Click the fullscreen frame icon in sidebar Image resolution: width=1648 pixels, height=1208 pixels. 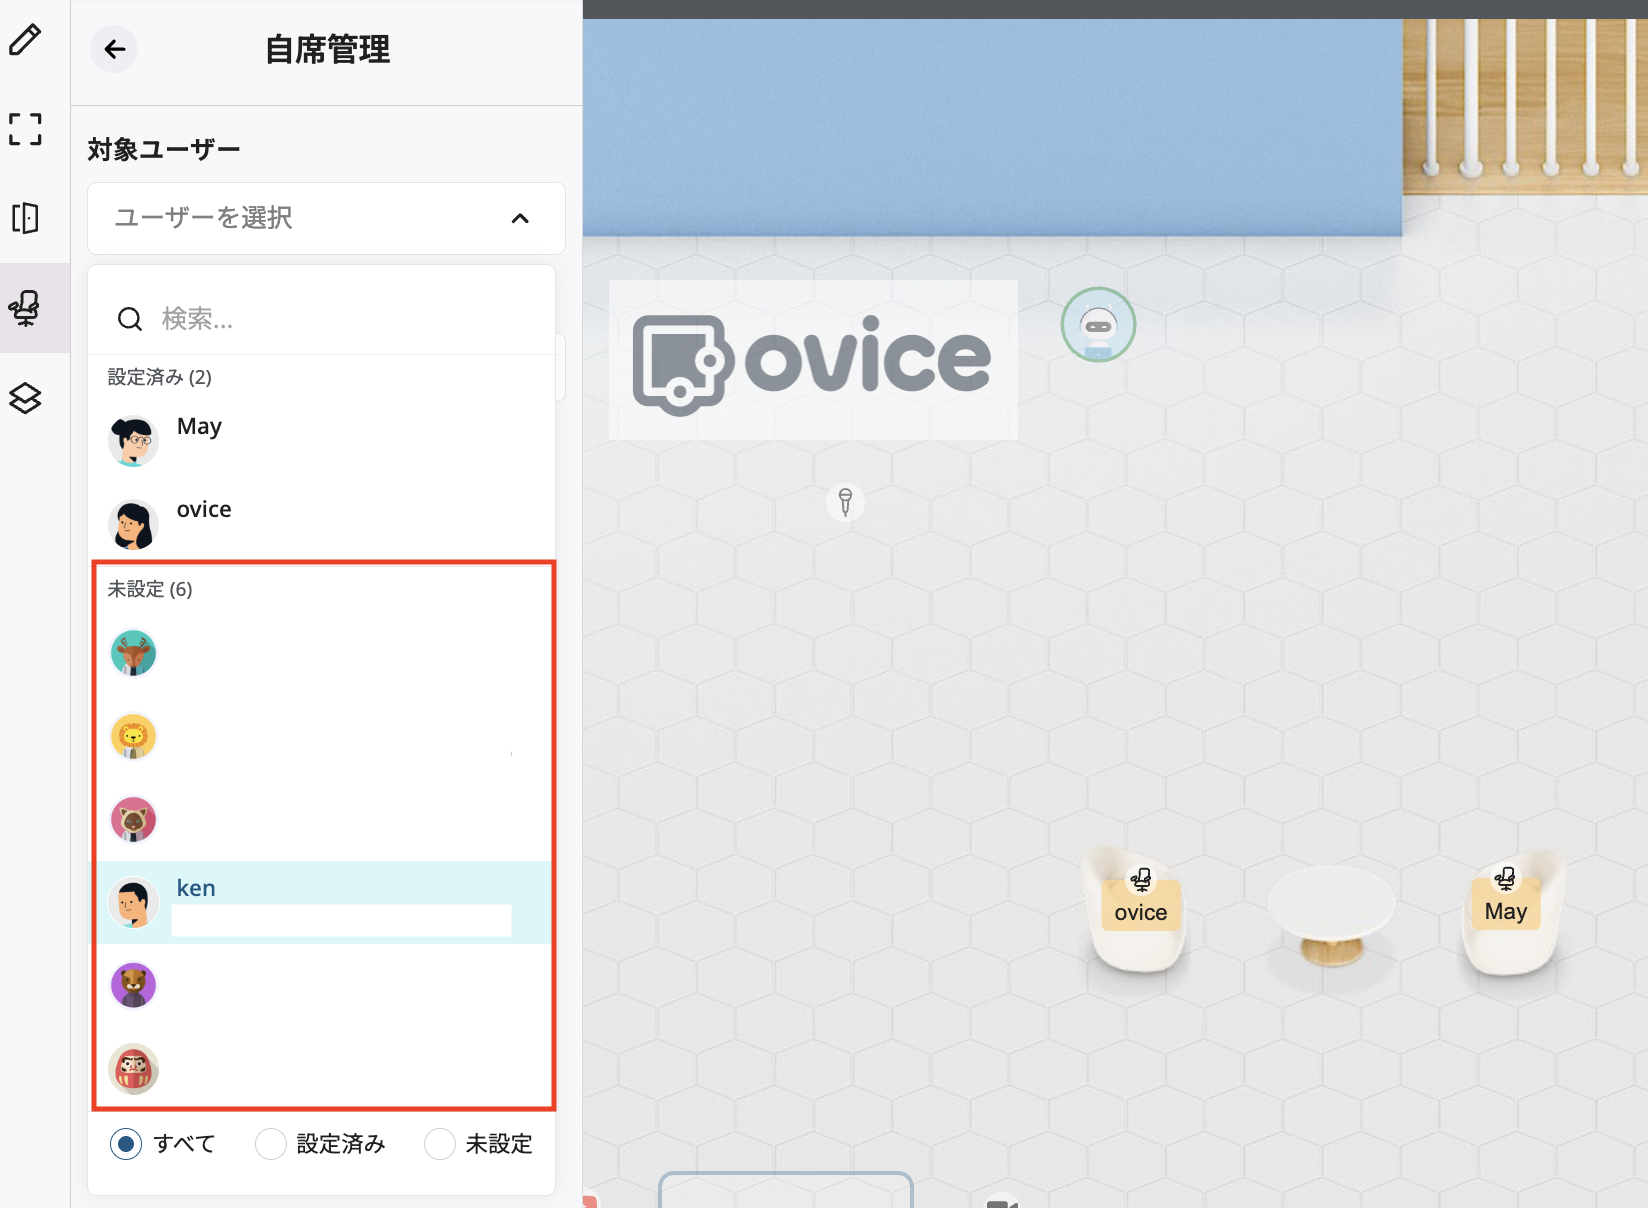(25, 129)
